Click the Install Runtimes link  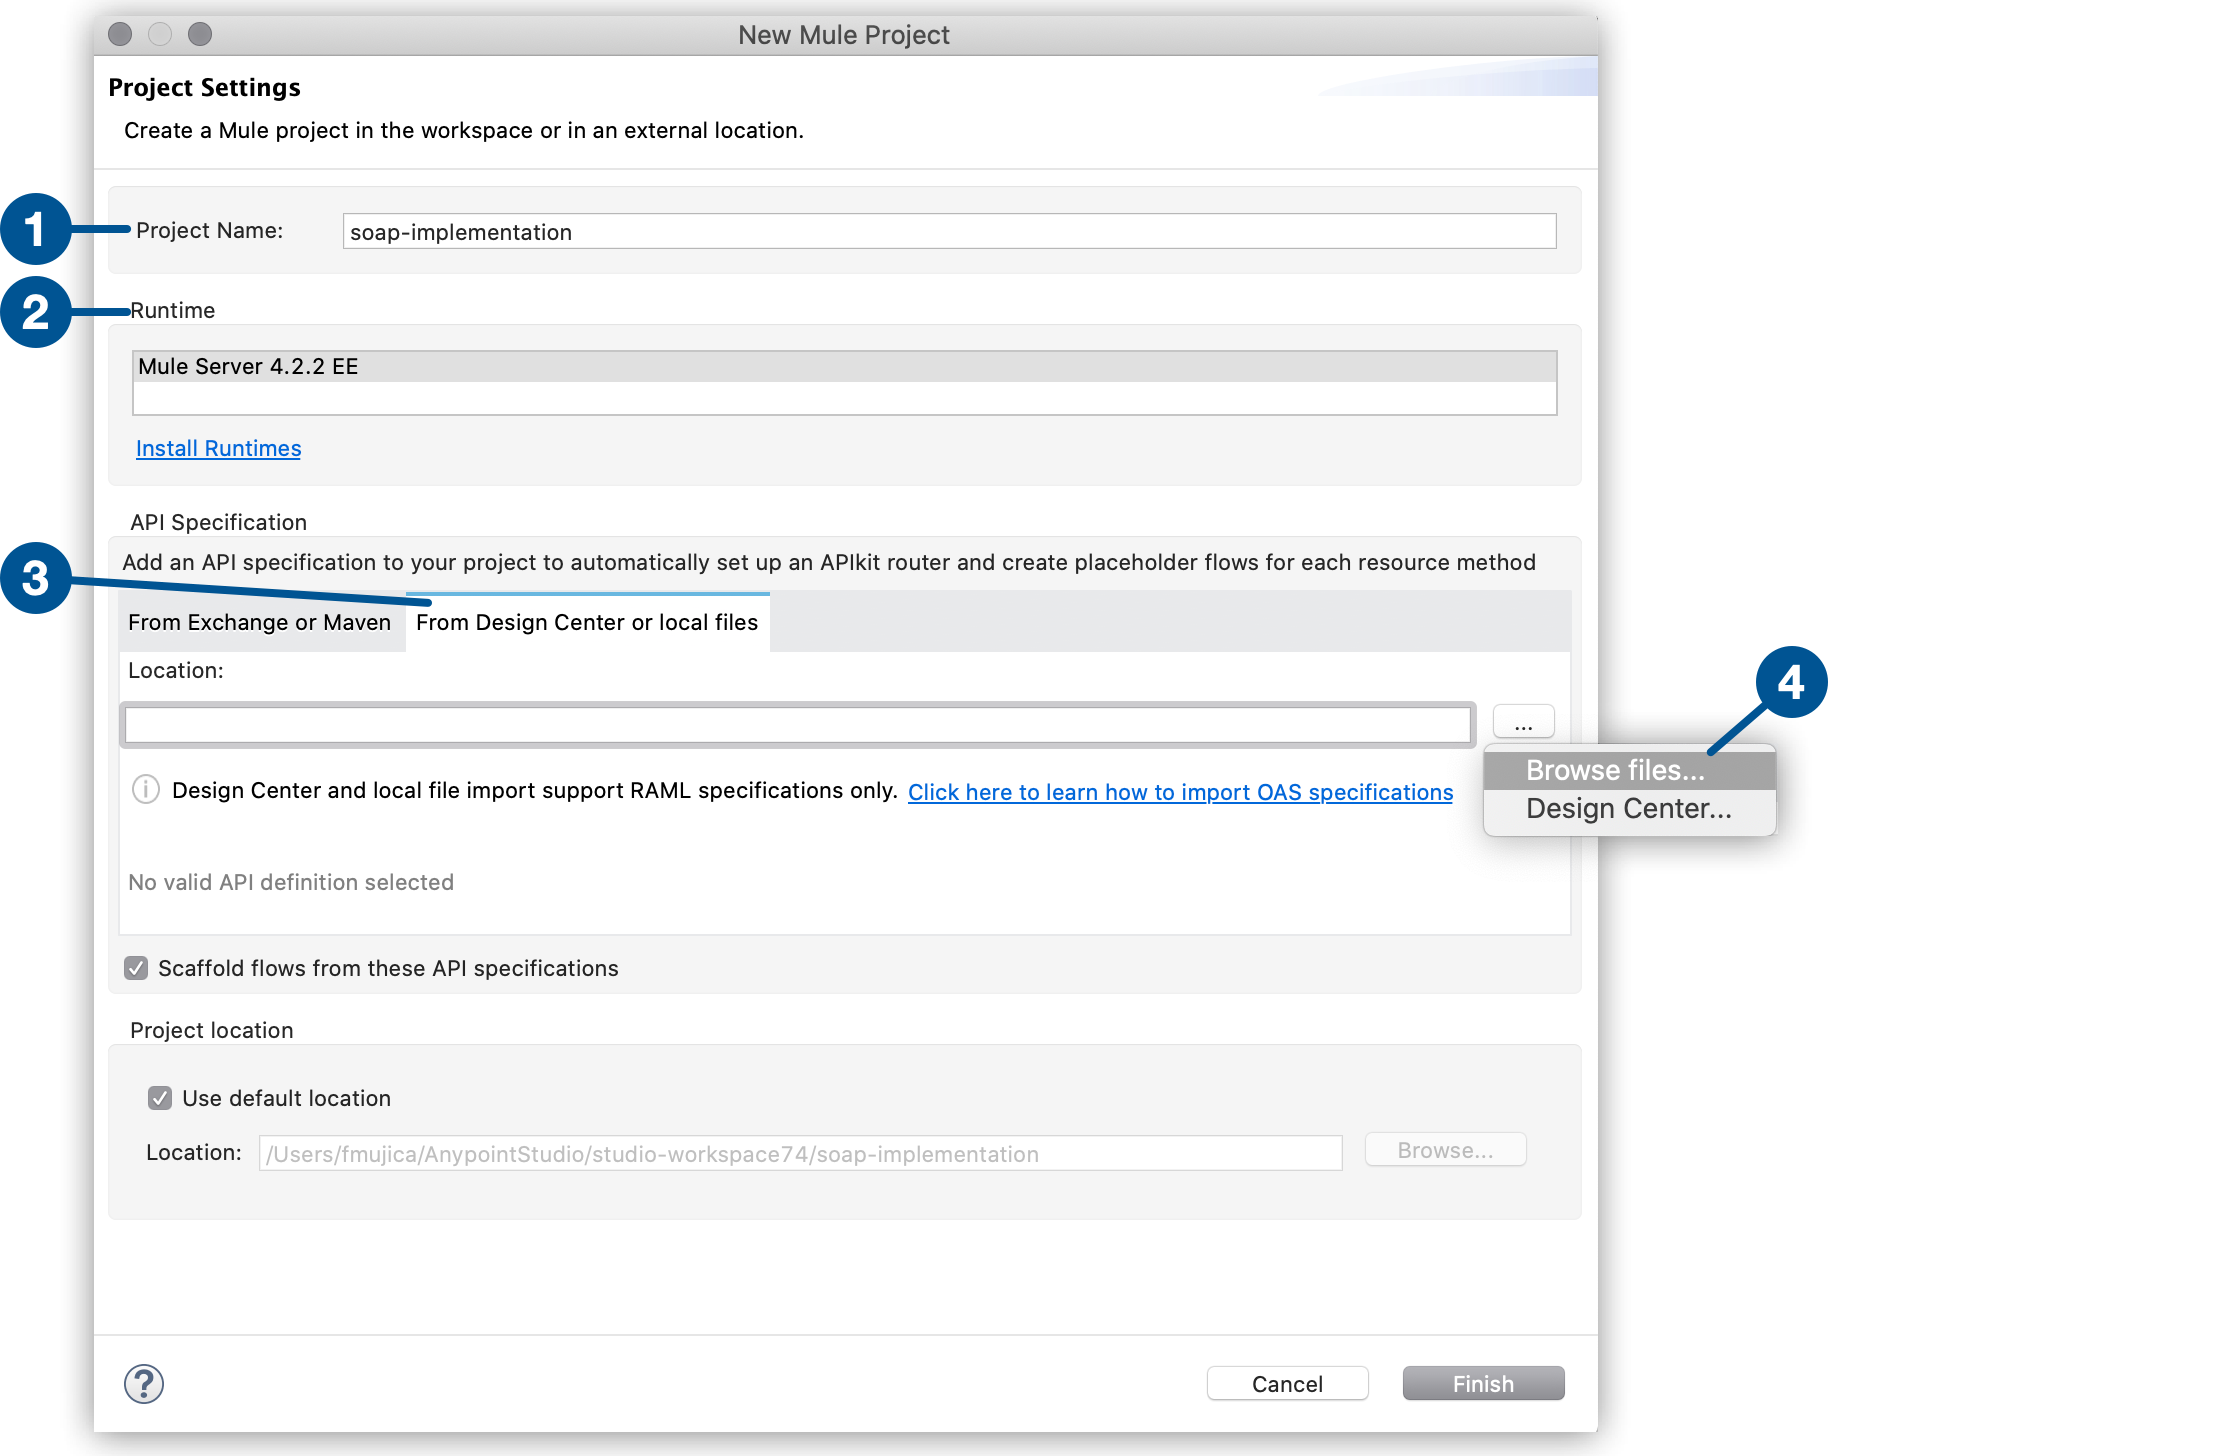tap(218, 448)
